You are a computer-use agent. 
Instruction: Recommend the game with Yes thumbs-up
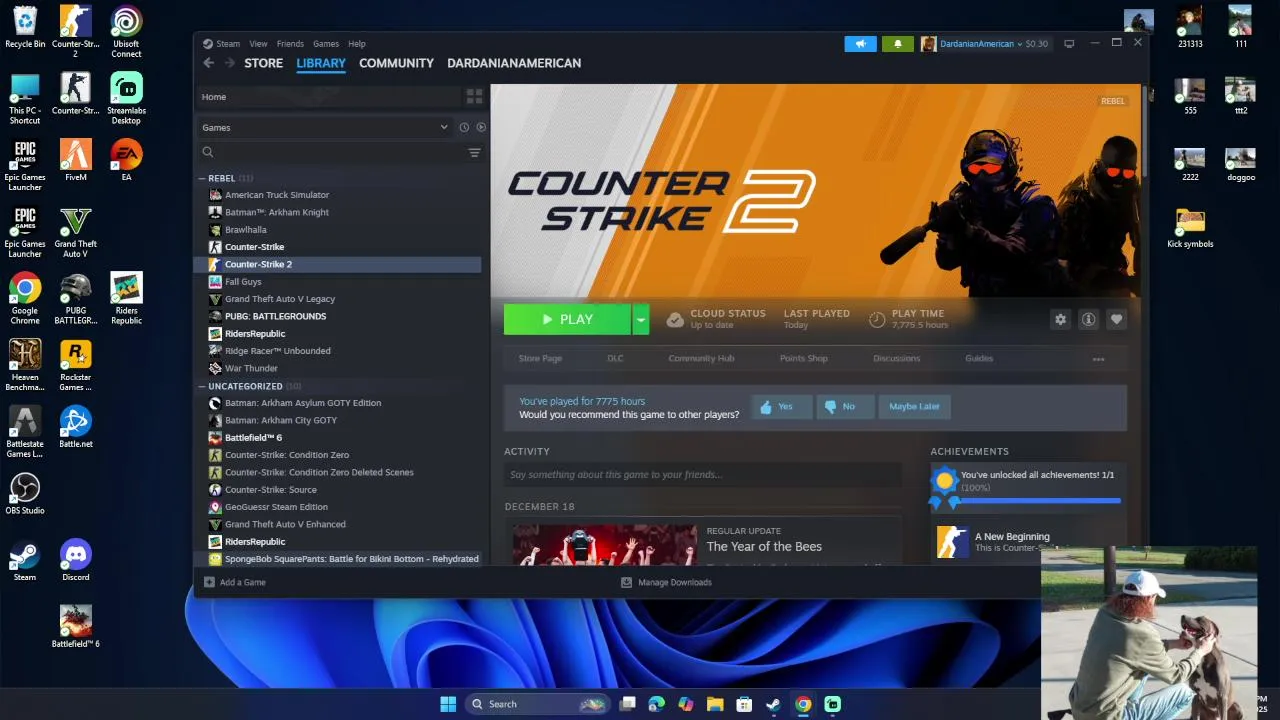click(781, 406)
